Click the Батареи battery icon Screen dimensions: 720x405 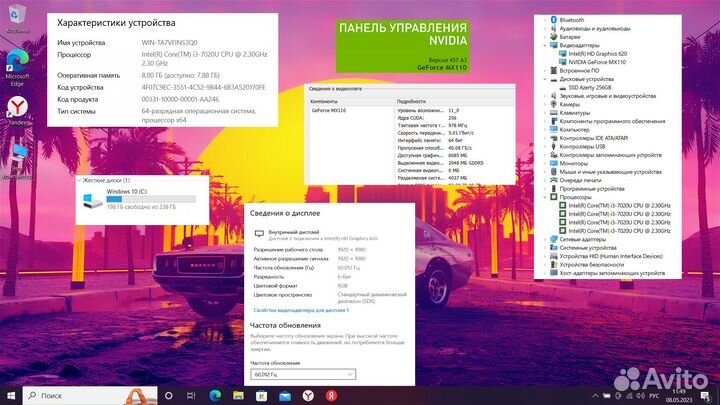click(554, 37)
